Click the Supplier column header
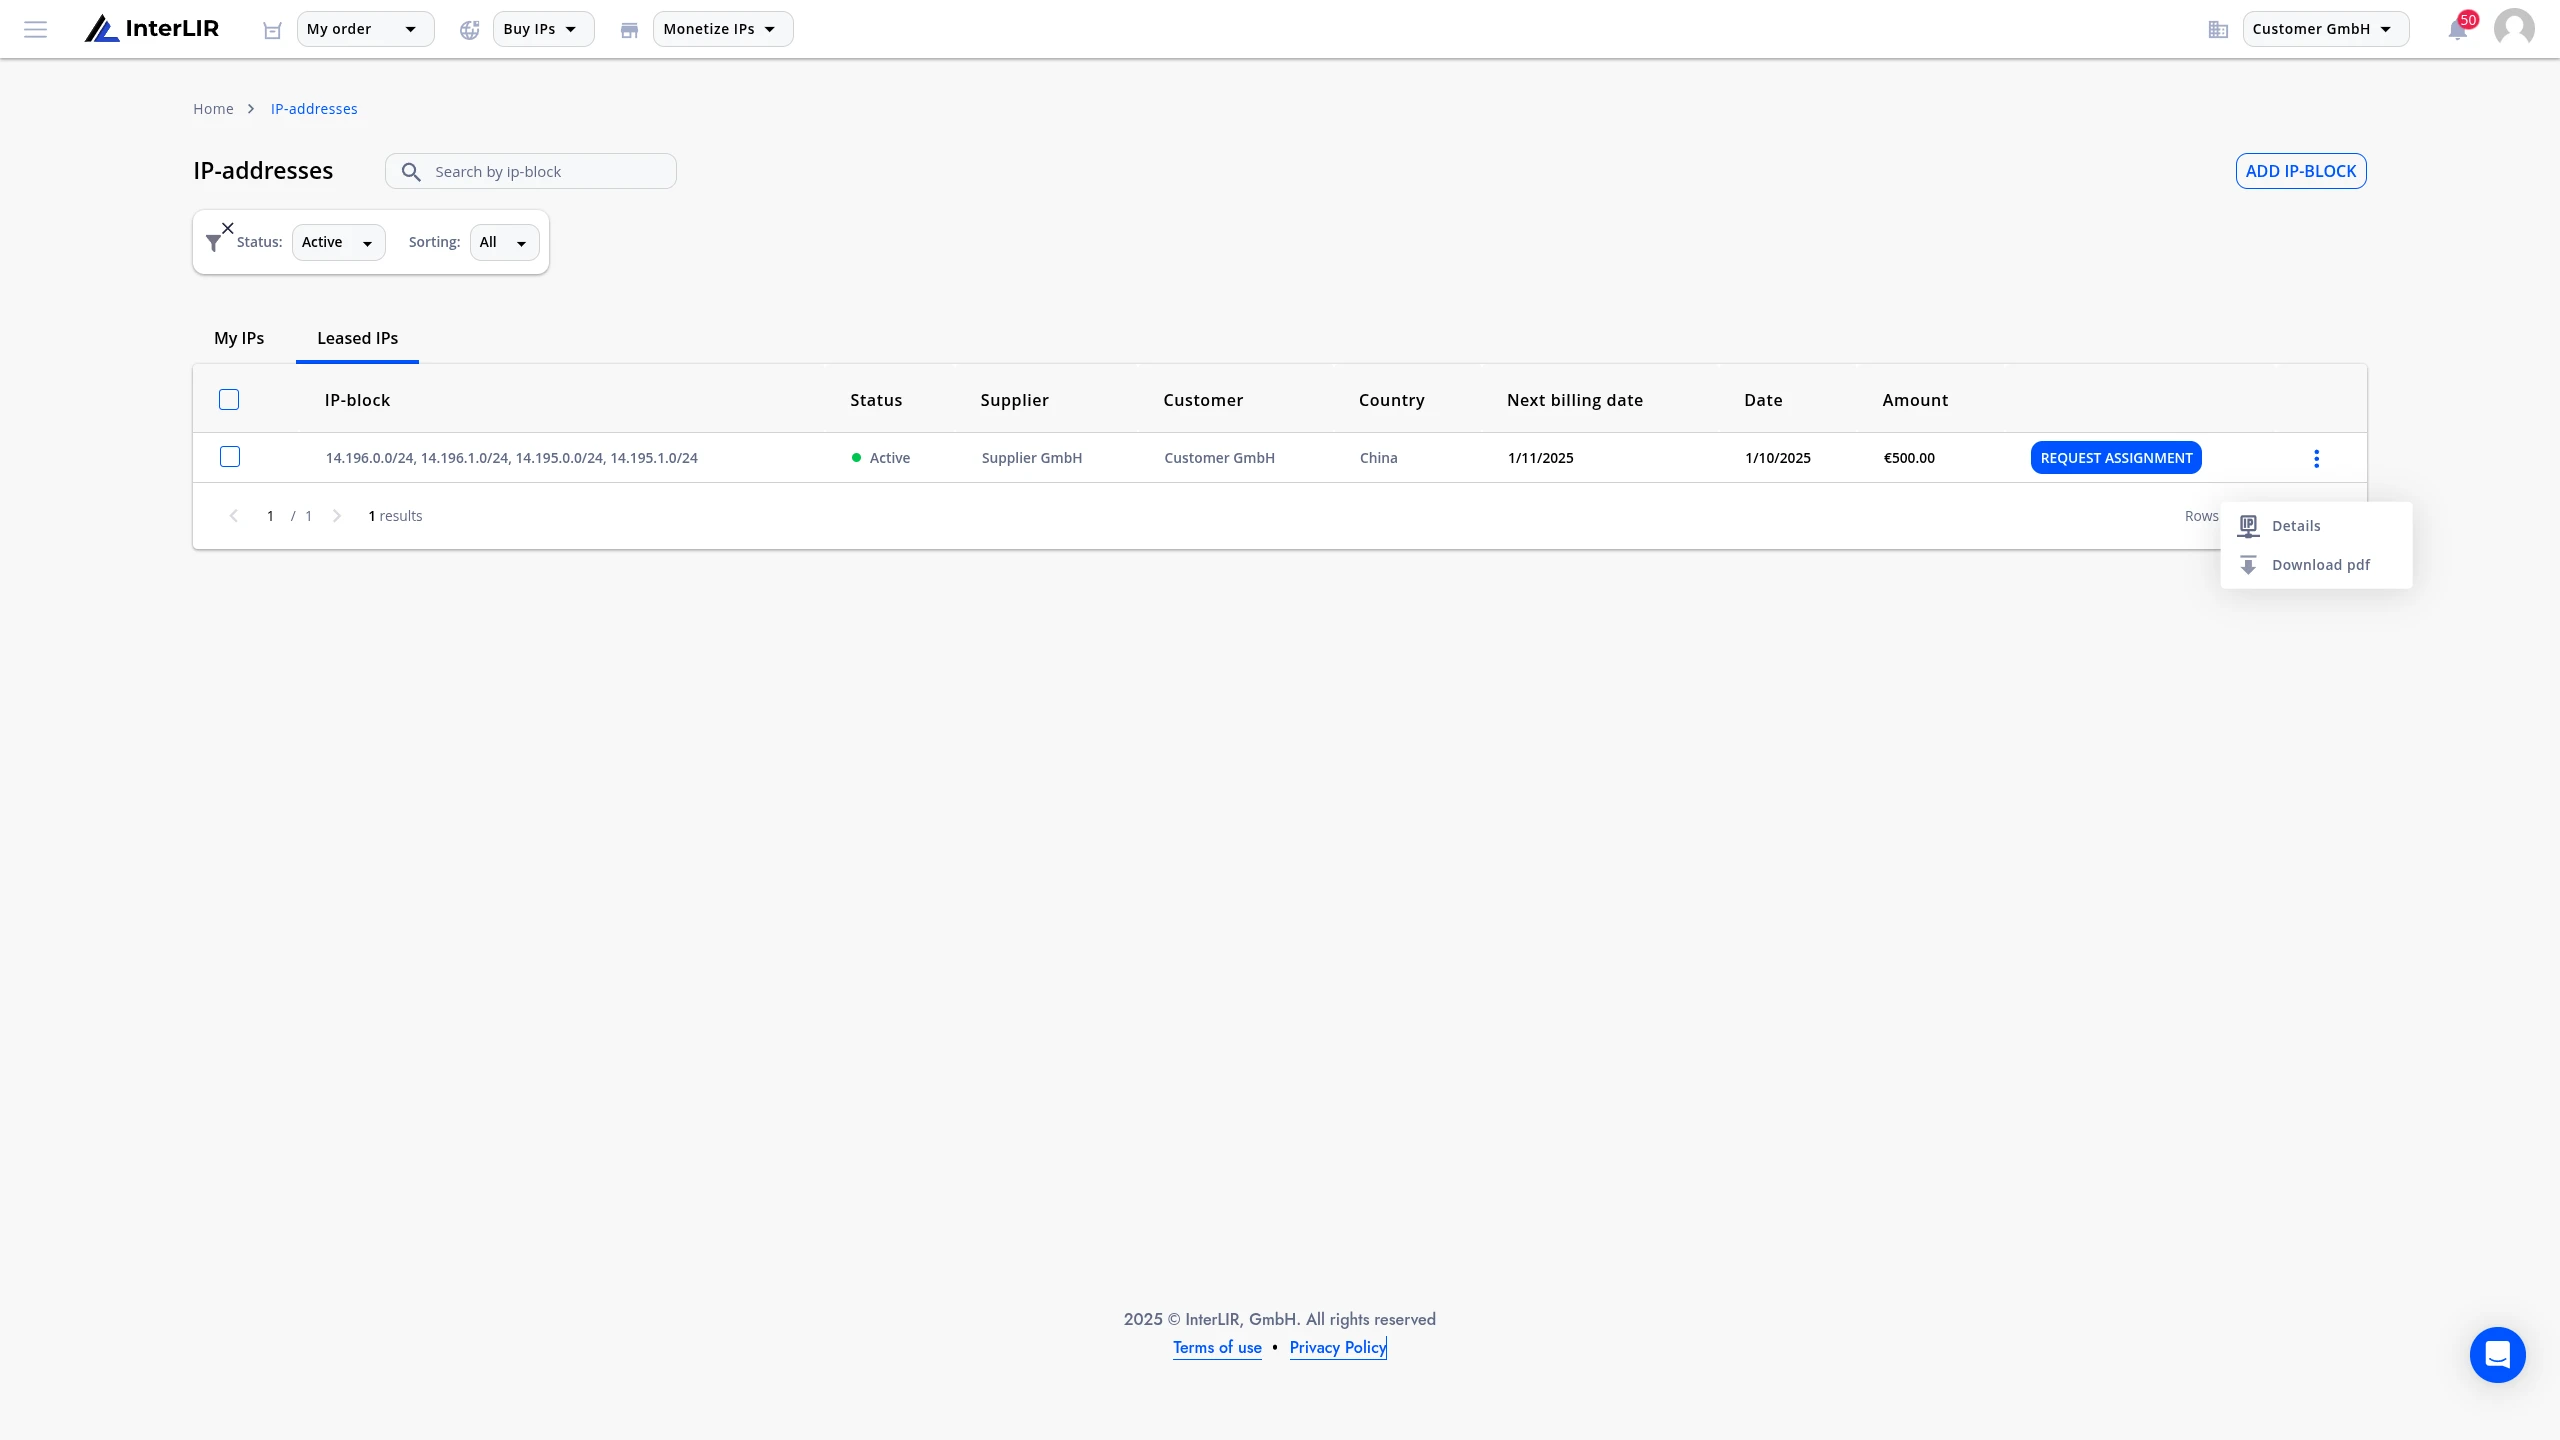 pyautogui.click(x=1014, y=400)
